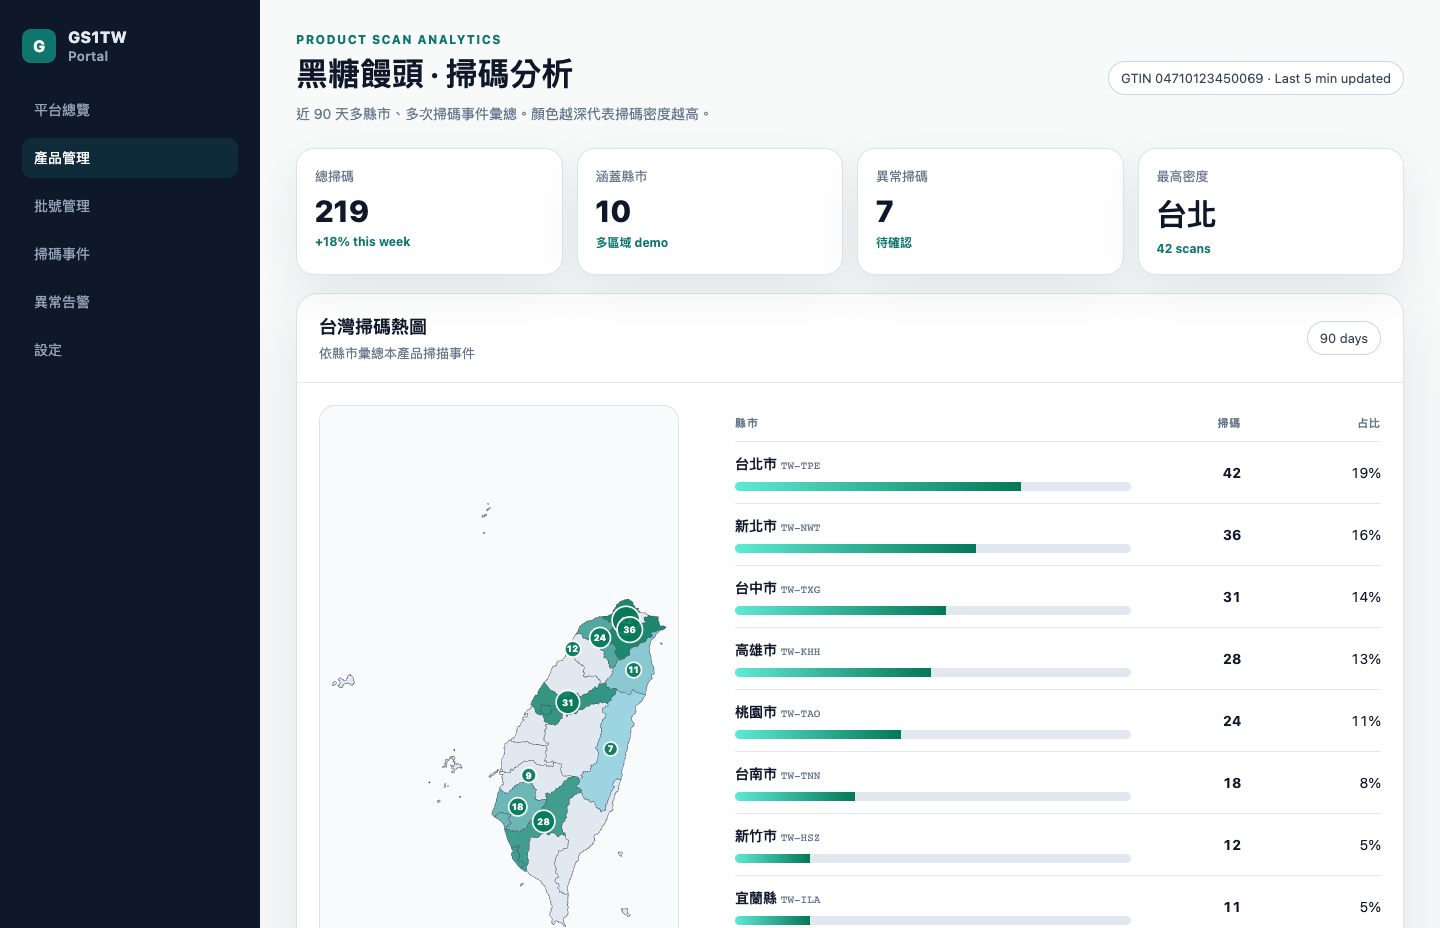1440x928 pixels.
Task: Open 設定 in the sidebar
Action: click(x=130, y=350)
